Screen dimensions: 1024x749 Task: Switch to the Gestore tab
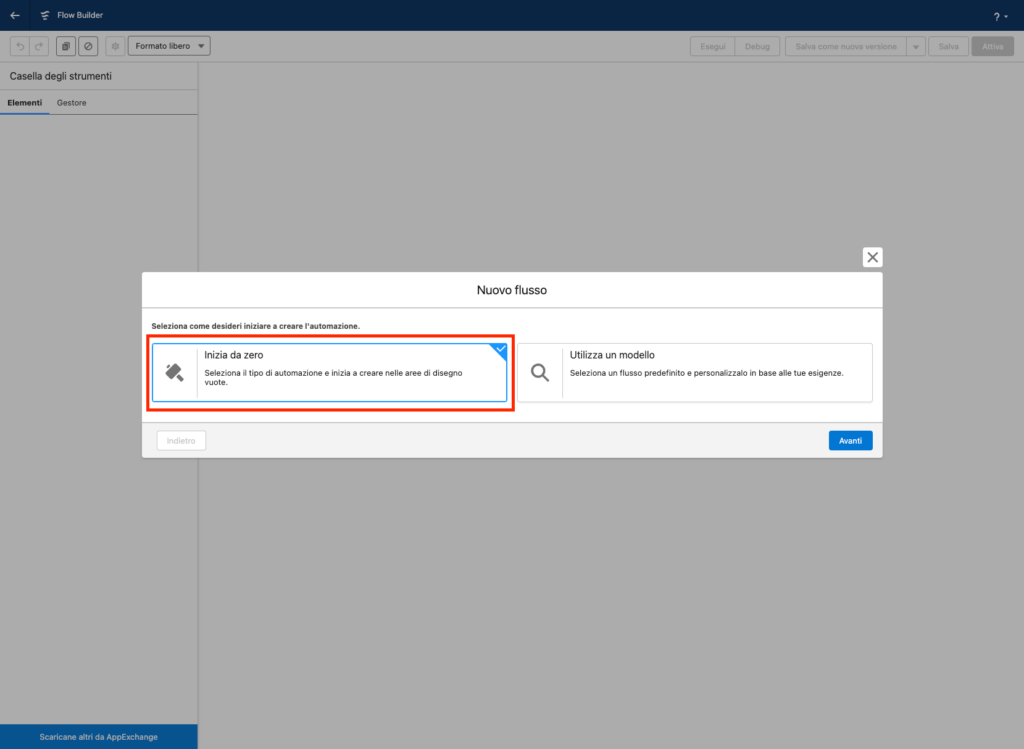click(71, 103)
